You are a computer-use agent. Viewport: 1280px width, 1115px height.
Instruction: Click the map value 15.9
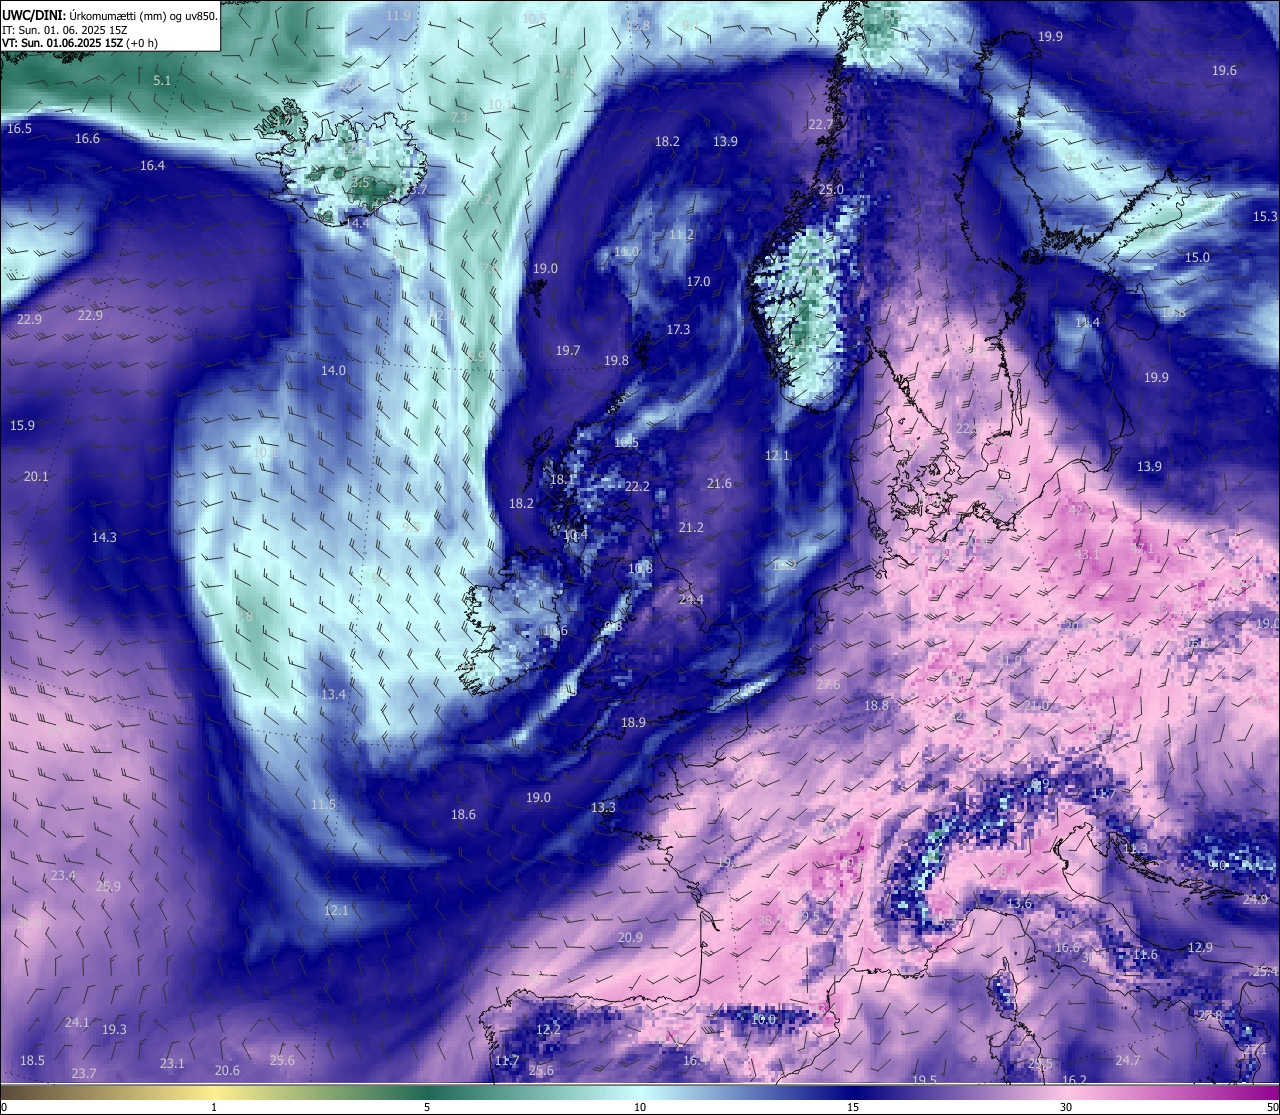point(22,425)
